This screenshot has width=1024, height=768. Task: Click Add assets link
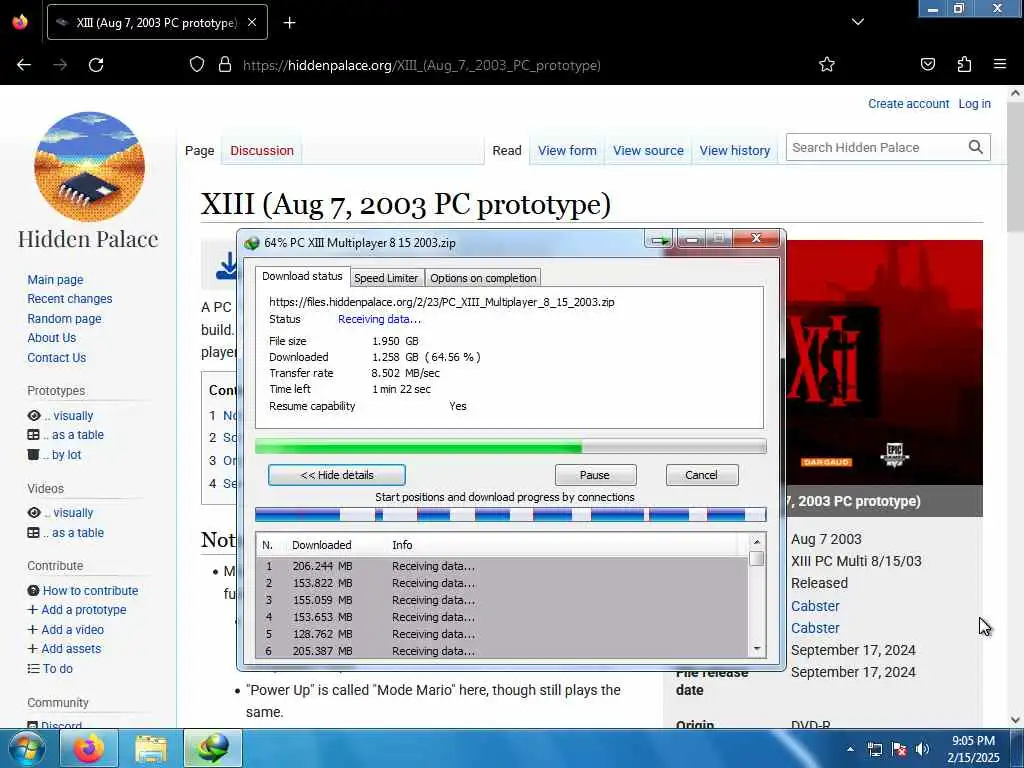pos(71,648)
